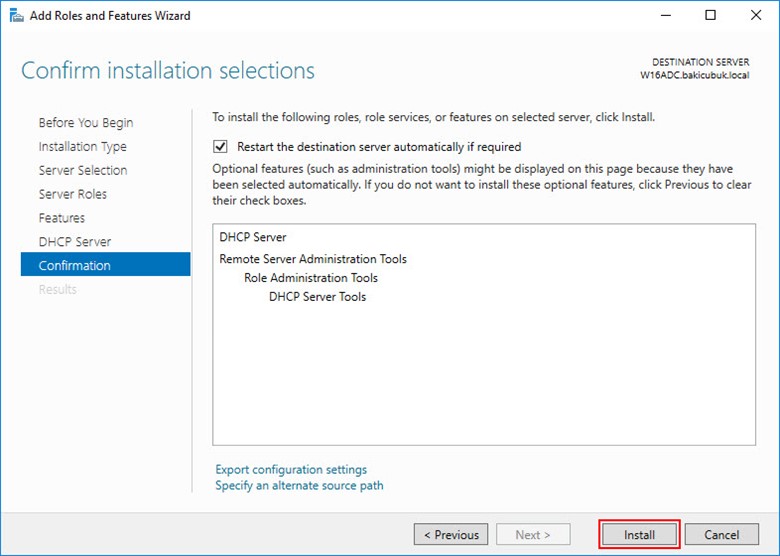Select DHCP Server Tools item

317,297
